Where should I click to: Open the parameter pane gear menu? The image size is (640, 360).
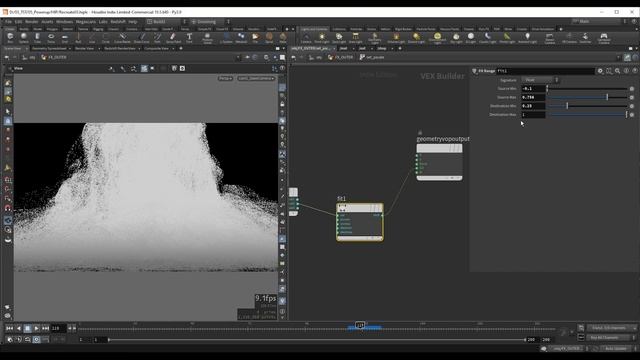click(x=600, y=71)
